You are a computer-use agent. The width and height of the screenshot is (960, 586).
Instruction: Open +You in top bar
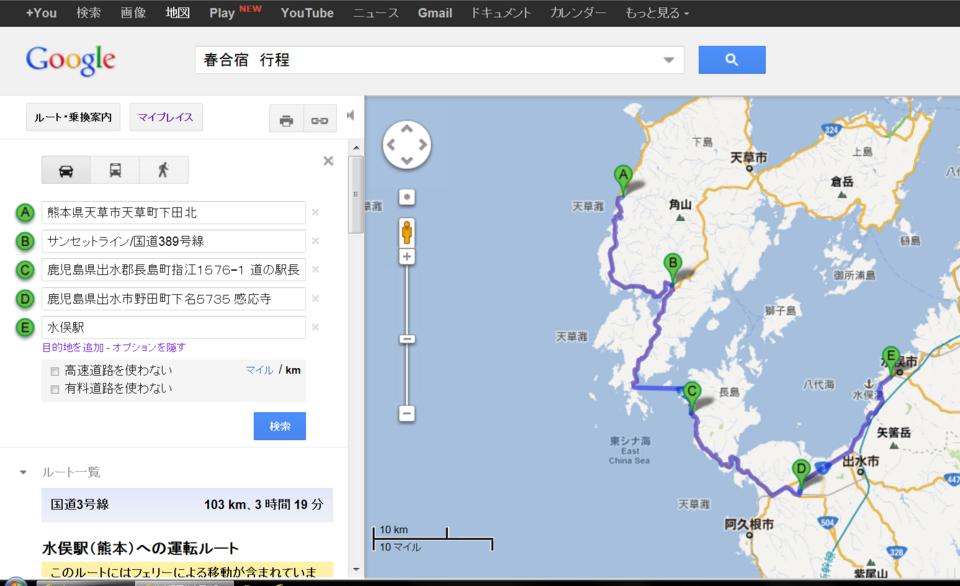pyautogui.click(x=41, y=13)
